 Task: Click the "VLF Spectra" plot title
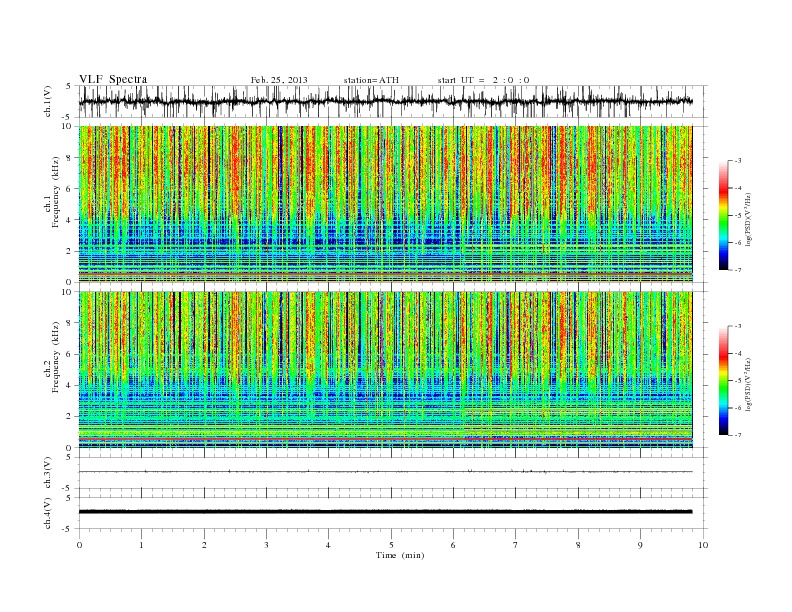click(x=113, y=79)
